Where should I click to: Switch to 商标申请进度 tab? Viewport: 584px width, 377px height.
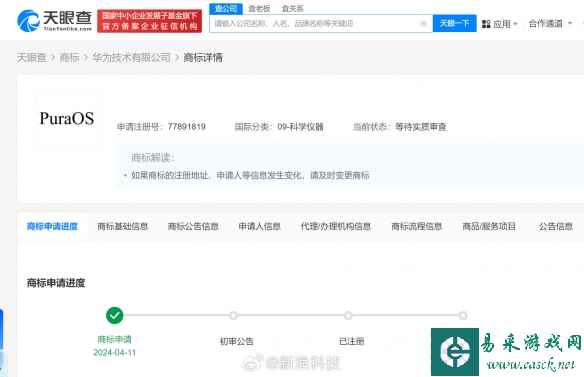52,226
